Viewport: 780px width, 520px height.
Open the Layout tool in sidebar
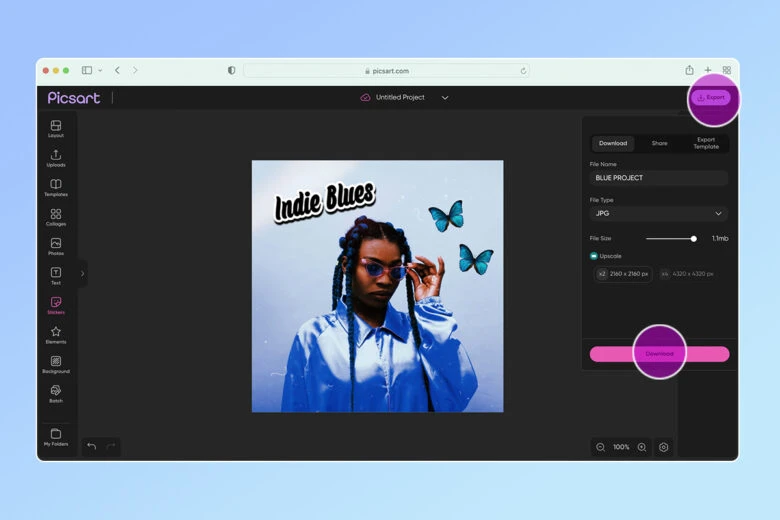[56, 128]
